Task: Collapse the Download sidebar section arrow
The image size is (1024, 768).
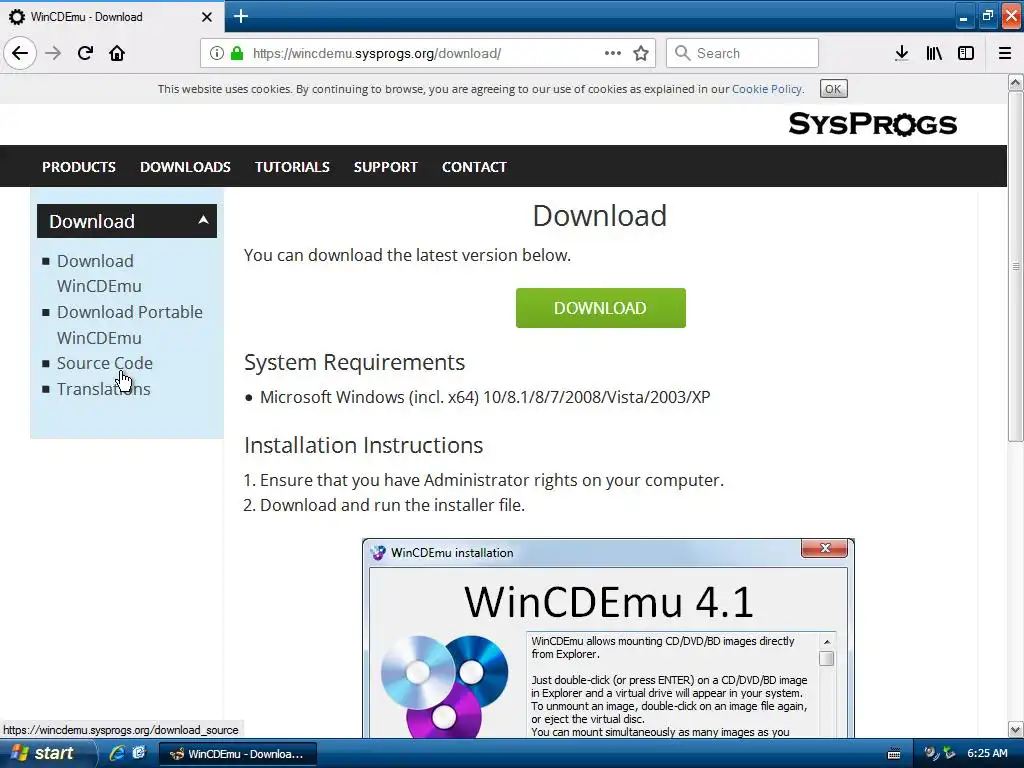Action: [x=203, y=220]
